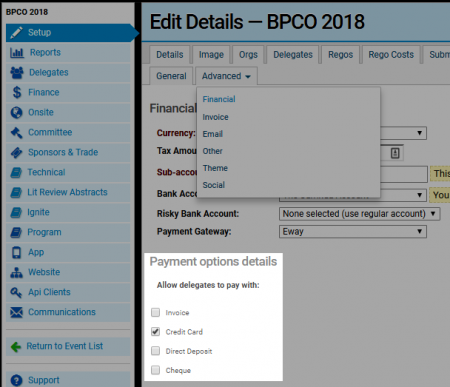Click the App mobile phone icon
The height and width of the screenshot is (387, 450).
click(x=16, y=252)
